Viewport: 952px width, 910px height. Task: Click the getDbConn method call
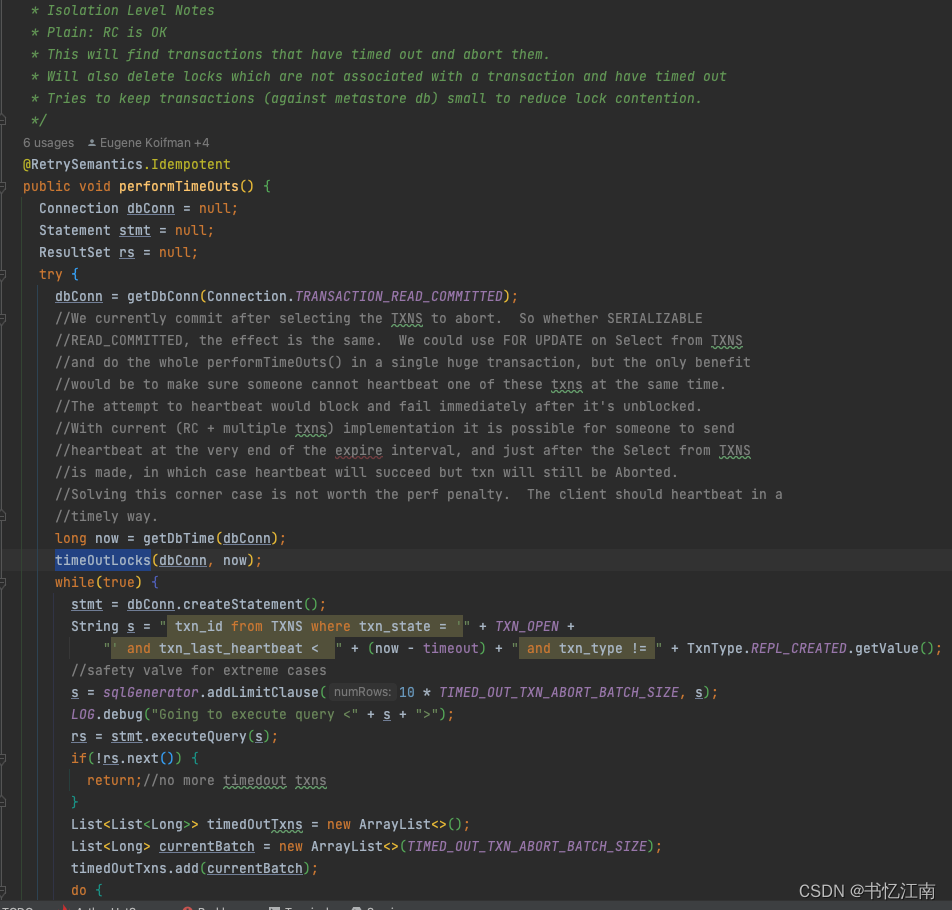[x=163, y=296]
